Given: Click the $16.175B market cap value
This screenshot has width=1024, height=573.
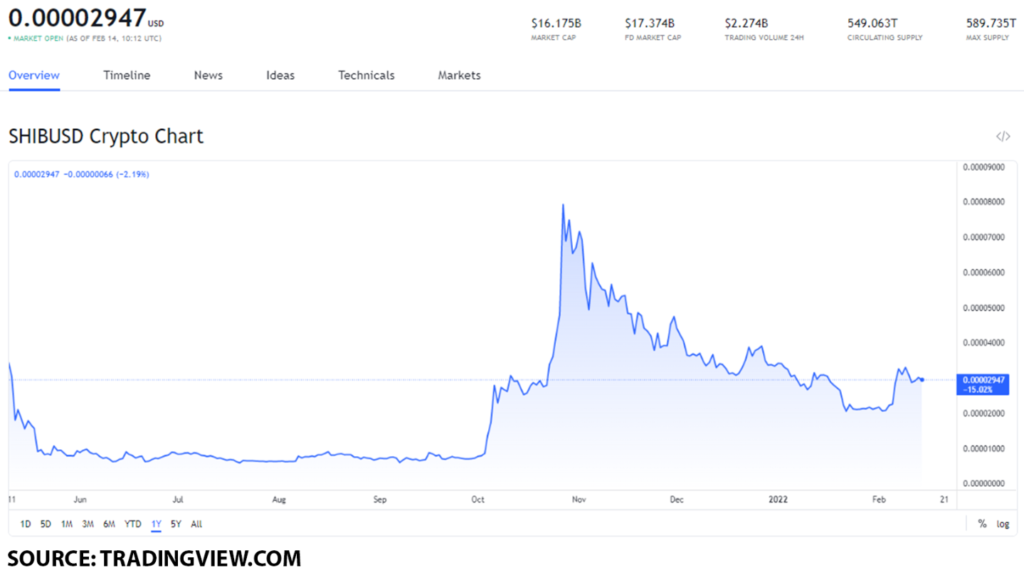Looking at the screenshot, I should pyautogui.click(x=556, y=23).
